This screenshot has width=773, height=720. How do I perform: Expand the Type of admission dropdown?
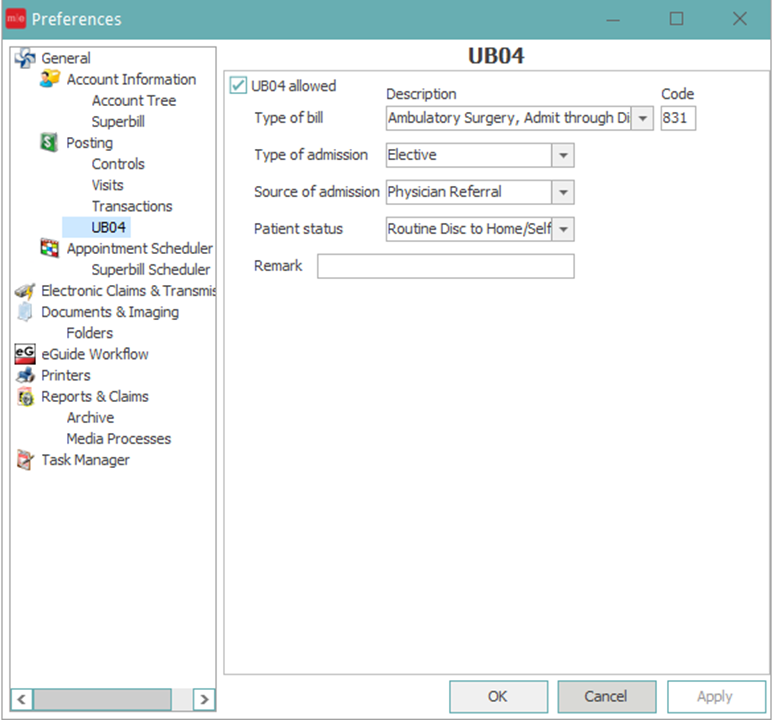[563, 155]
